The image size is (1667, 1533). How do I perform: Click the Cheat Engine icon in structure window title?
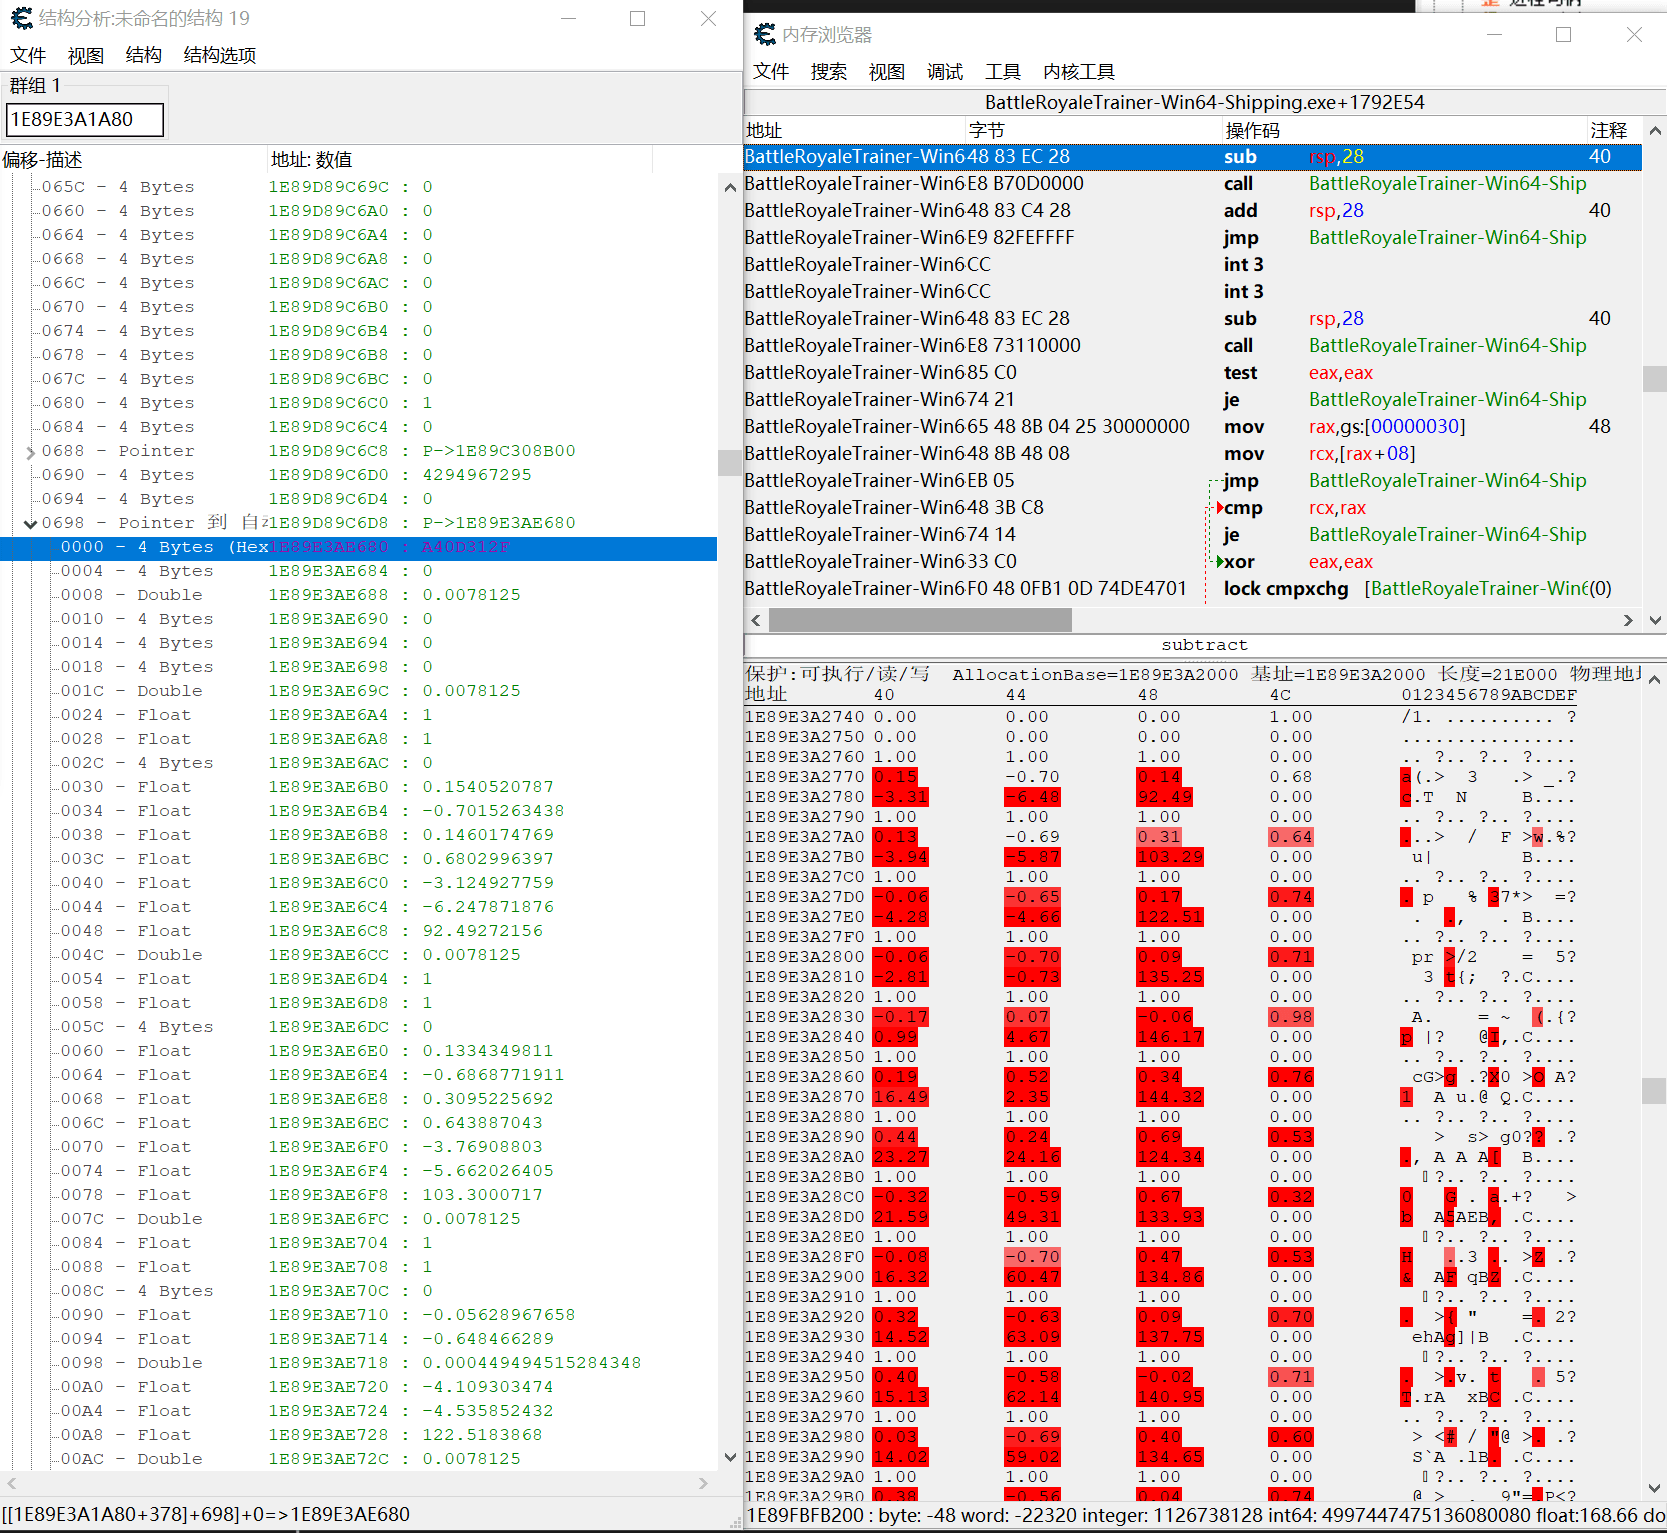pyautogui.click(x=21, y=18)
